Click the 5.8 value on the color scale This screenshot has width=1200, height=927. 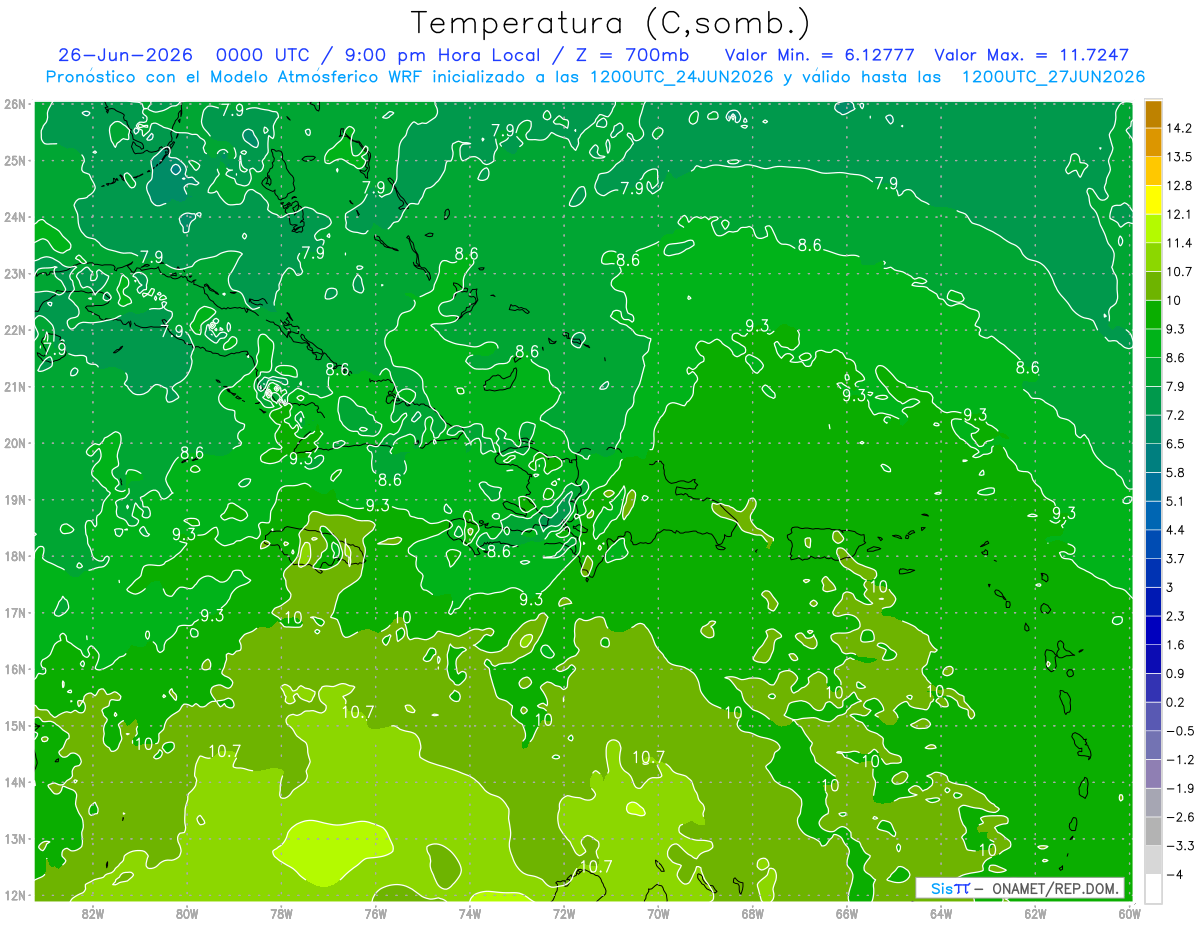(x=1176, y=472)
